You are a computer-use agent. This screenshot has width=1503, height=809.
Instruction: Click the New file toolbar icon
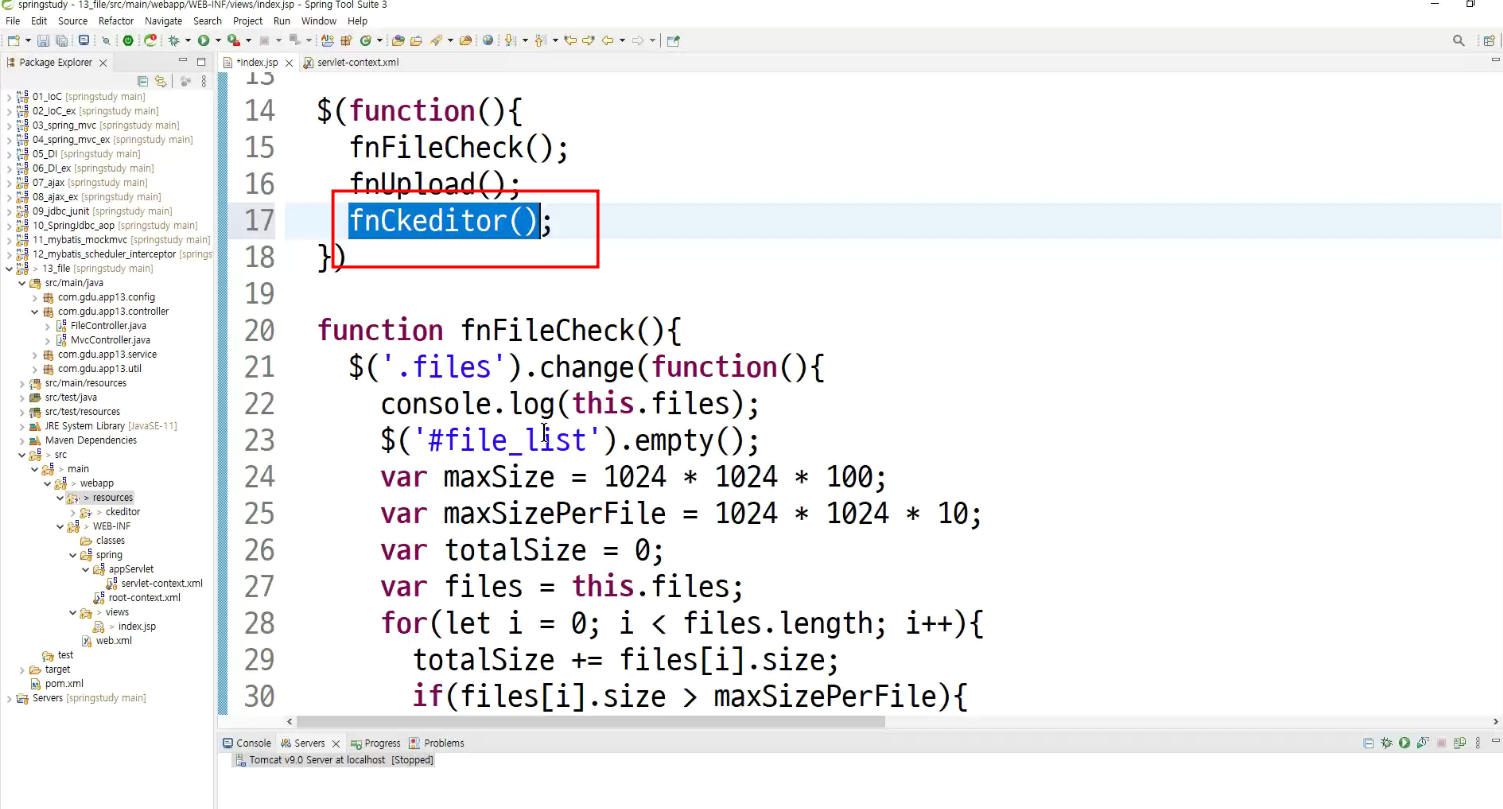[x=13, y=41]
